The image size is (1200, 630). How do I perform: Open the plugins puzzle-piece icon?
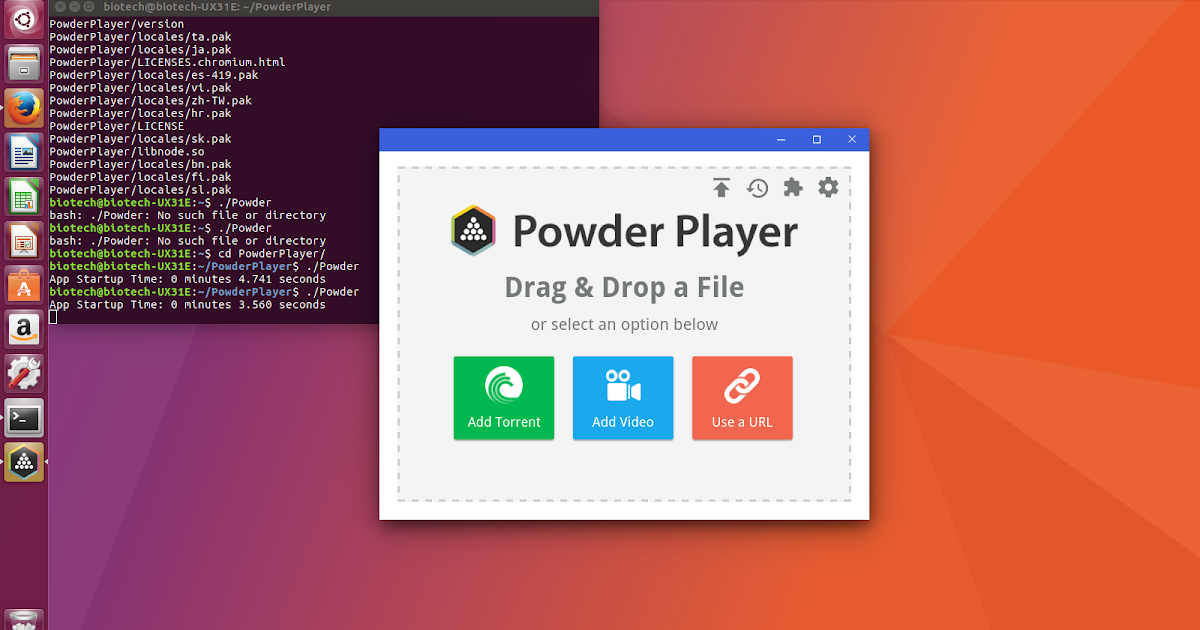(x=792, y=187)
